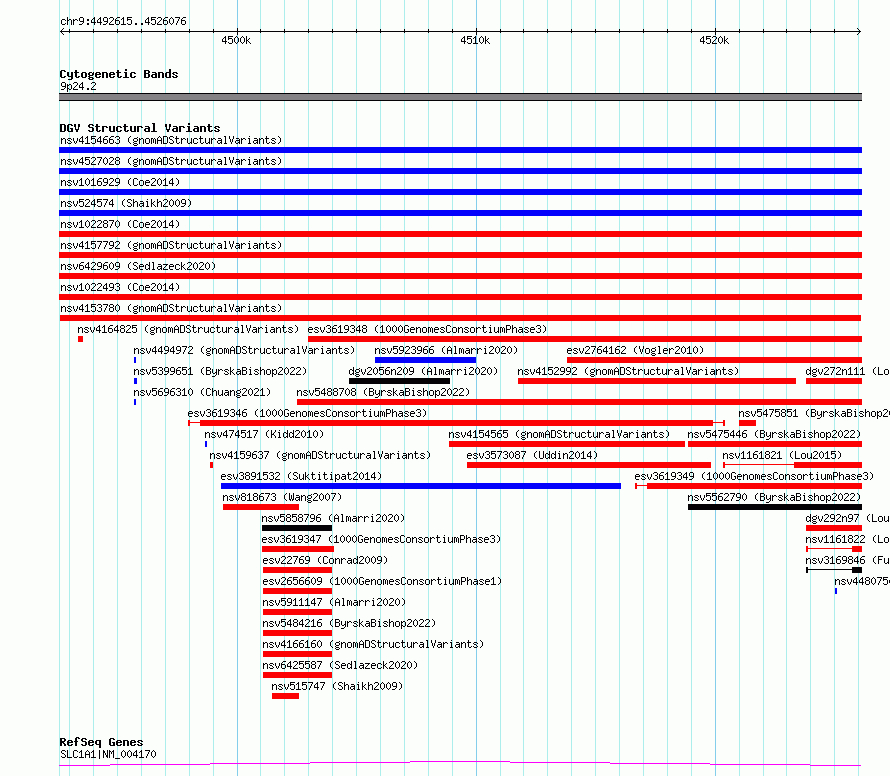Click the esv3619349 variant label
The width and height of the screenshot is (890, 776).
[x=754, y=476]
